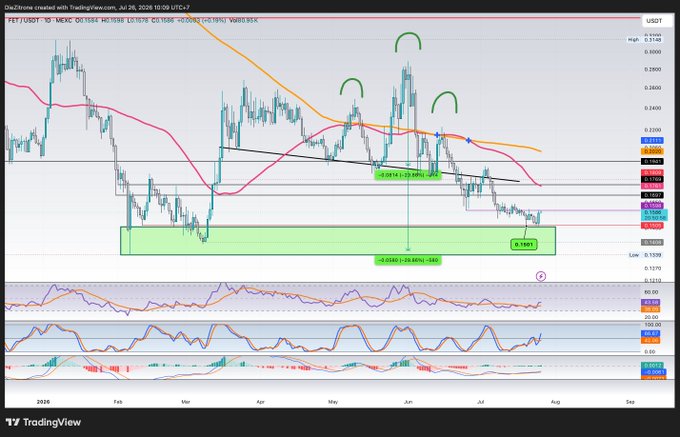Click the blue 0.2111 price axis label
The width and height of the screenshot is (680, 437).
coord(652,140)
